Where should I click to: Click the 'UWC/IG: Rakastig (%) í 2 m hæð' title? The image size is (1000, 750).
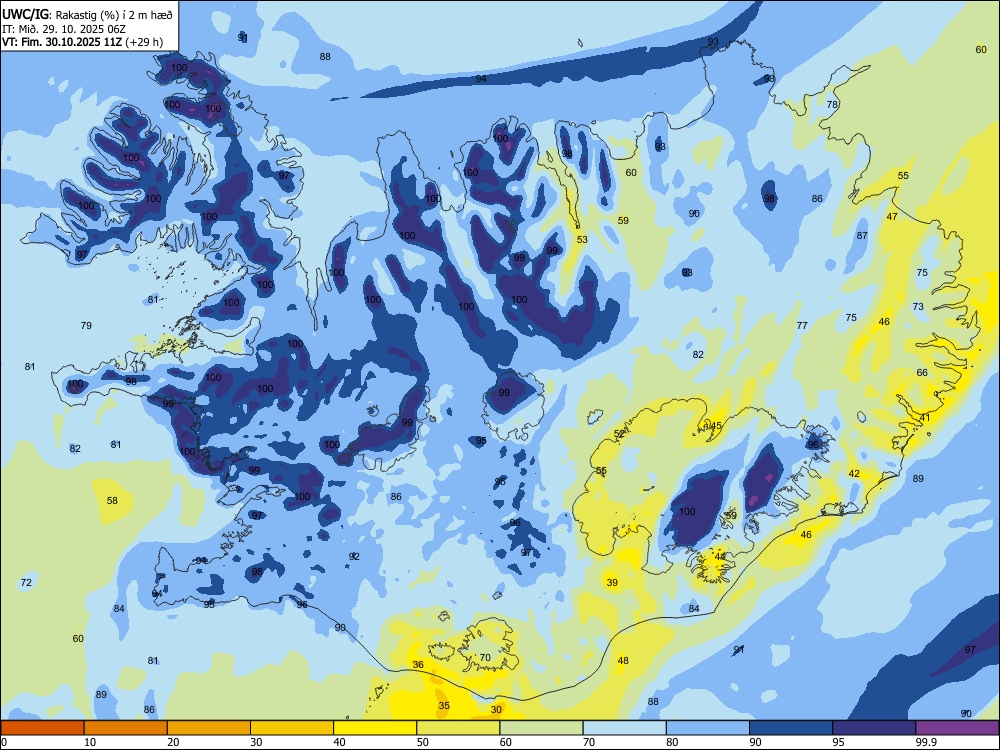[87, 13]
